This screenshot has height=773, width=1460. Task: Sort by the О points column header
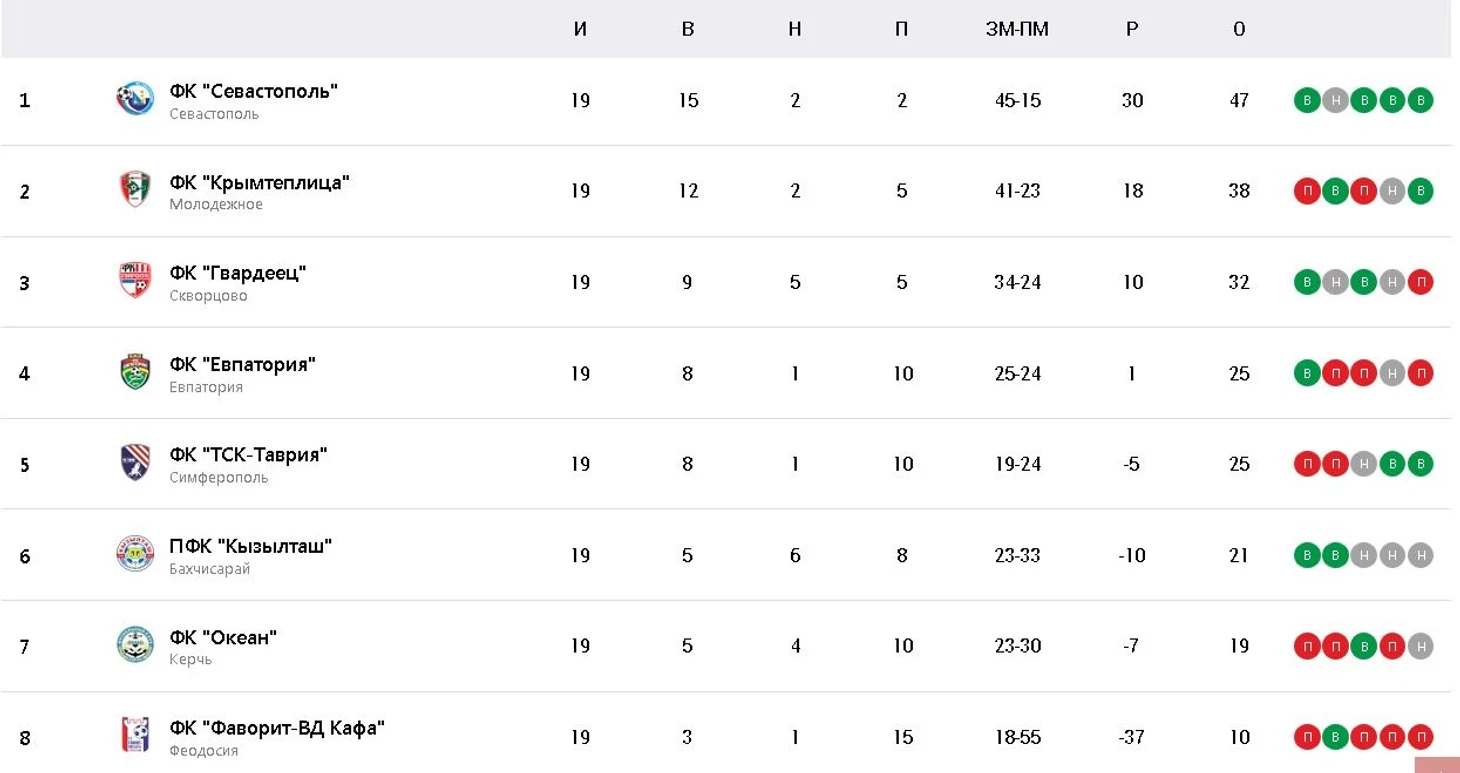[x=1239, y=29]
